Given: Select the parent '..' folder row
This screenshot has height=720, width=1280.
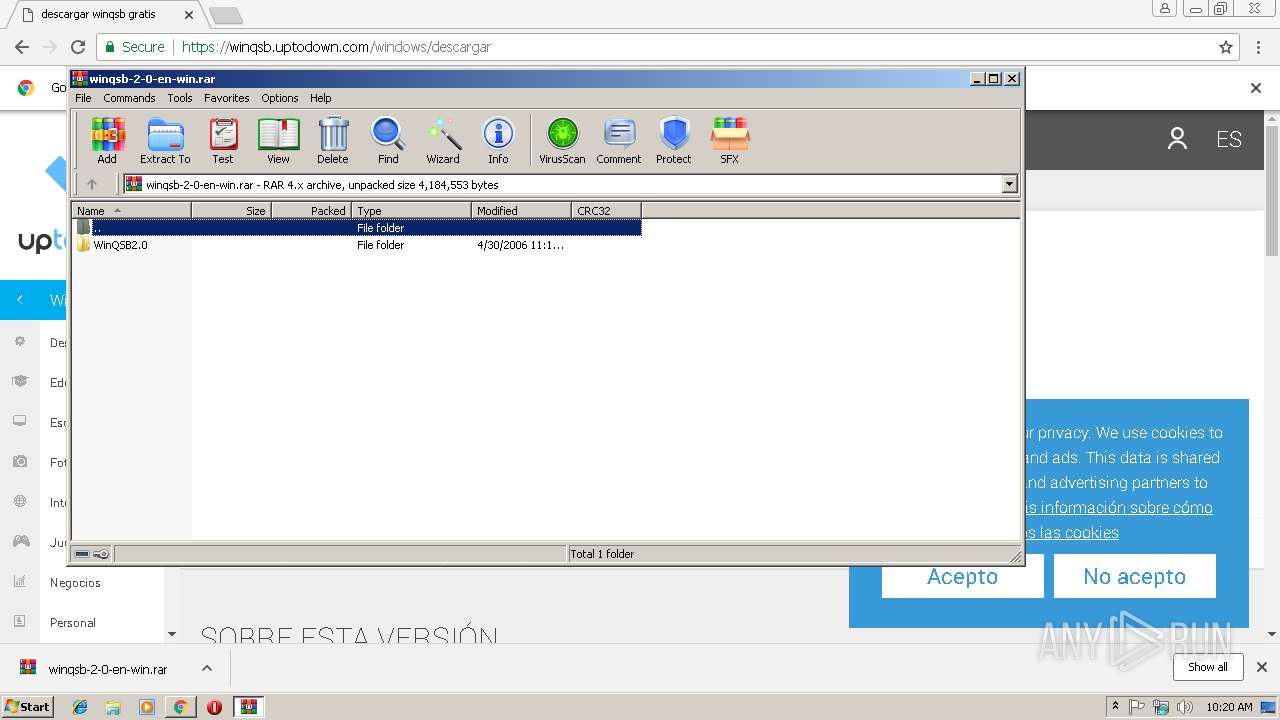Looking at the screenshot, I should pos(357,228).
